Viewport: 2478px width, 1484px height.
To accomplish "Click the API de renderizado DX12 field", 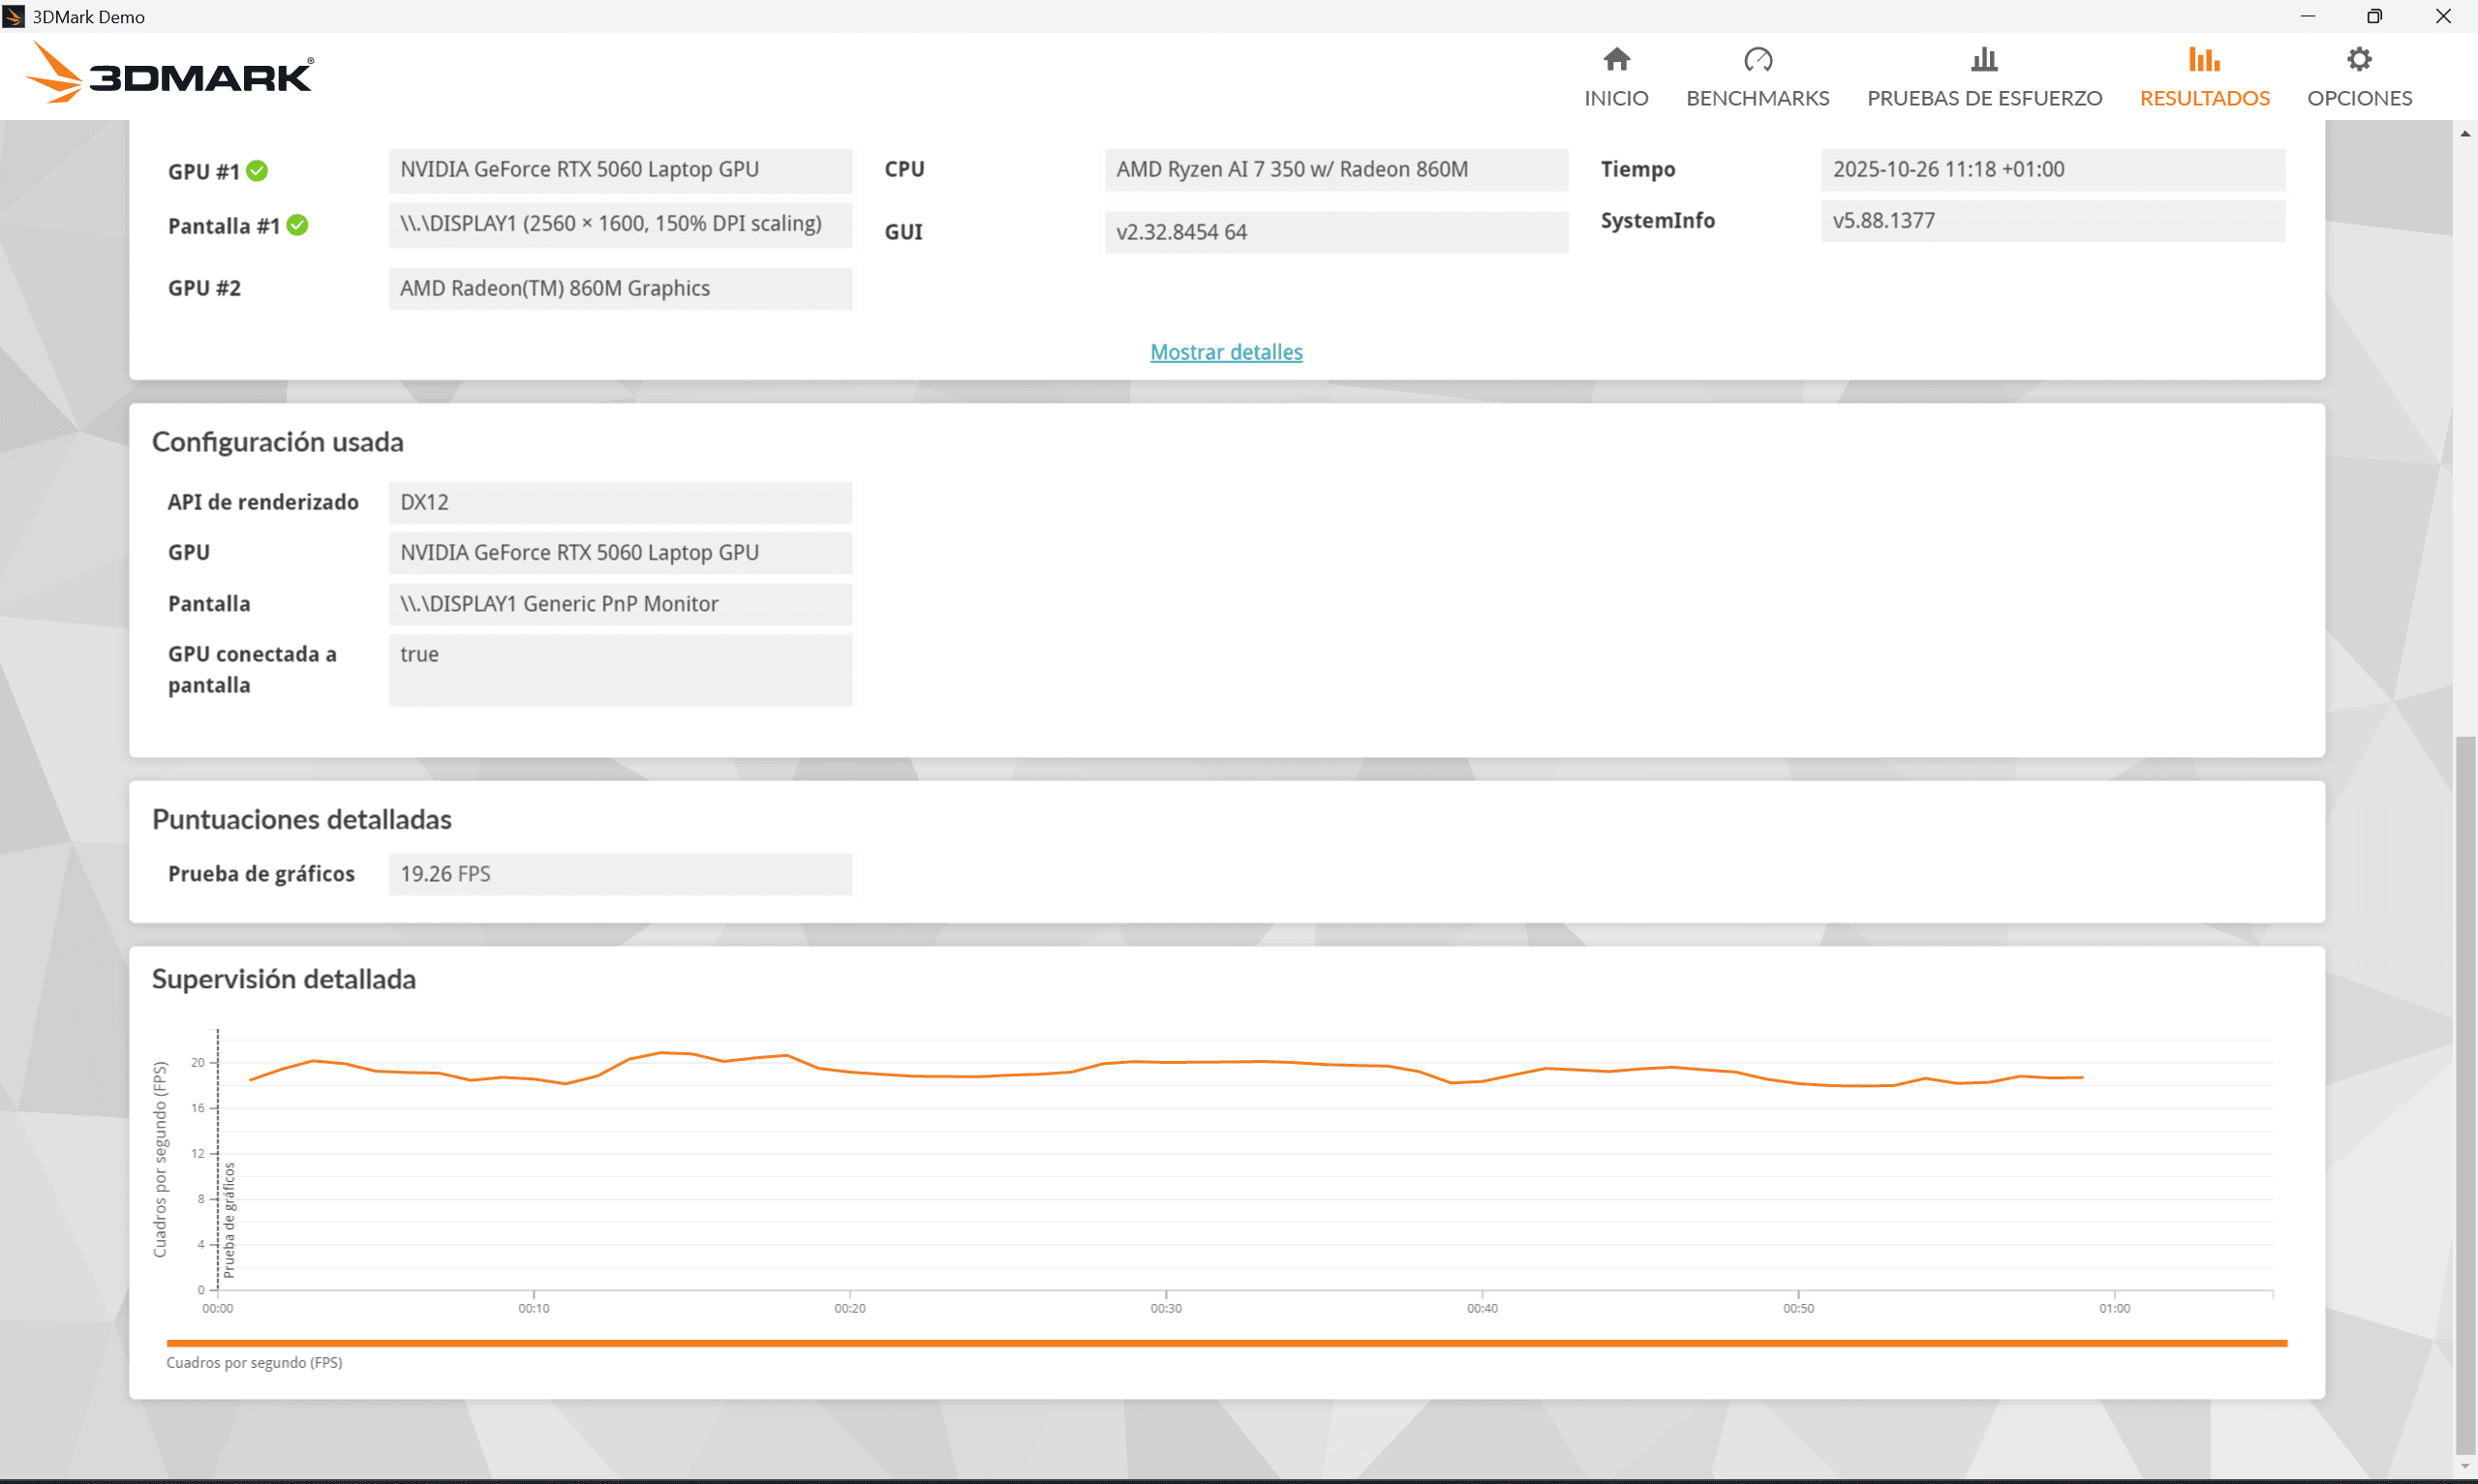I will click(620, 502).
